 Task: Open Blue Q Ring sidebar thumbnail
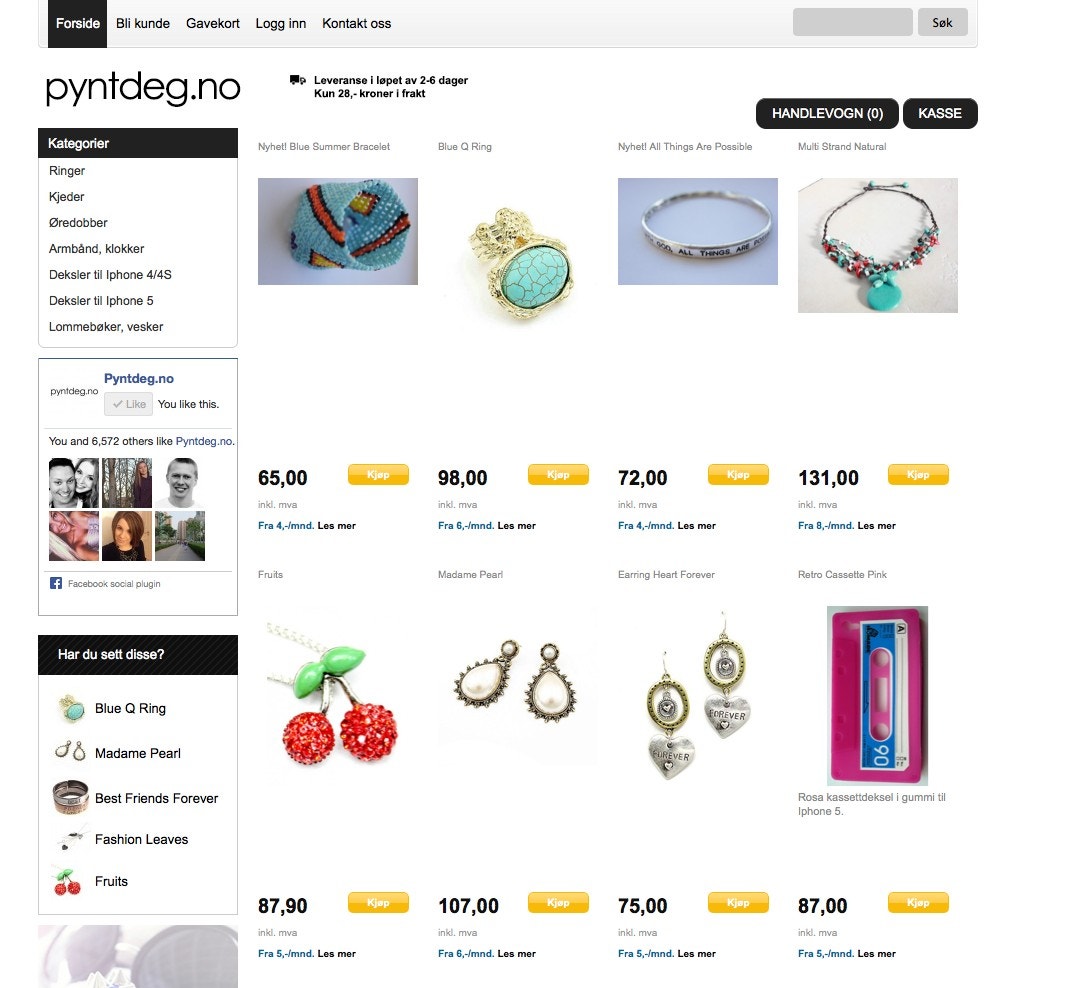(71, 708)
